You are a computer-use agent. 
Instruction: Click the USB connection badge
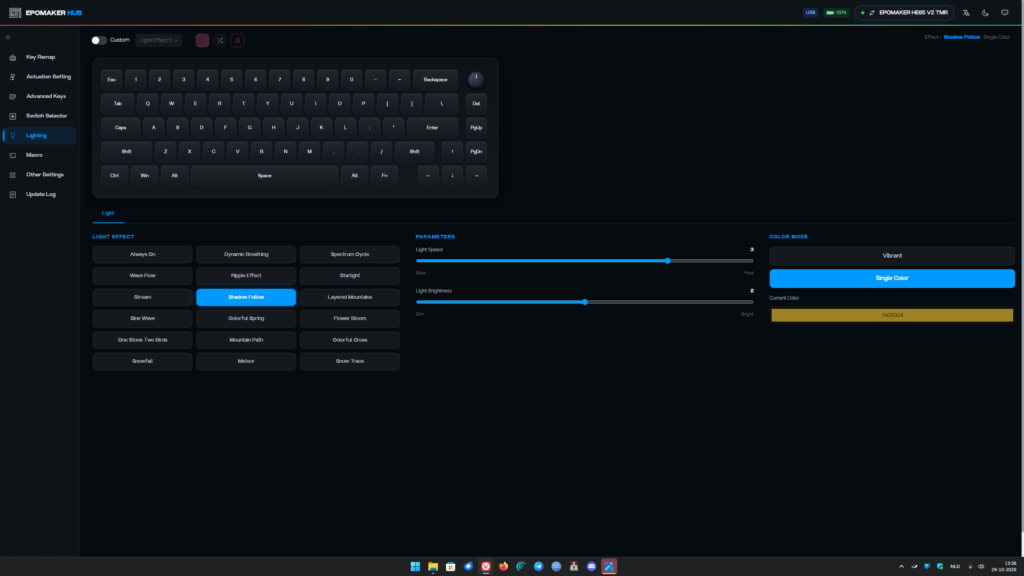click(x=810, y=12)
